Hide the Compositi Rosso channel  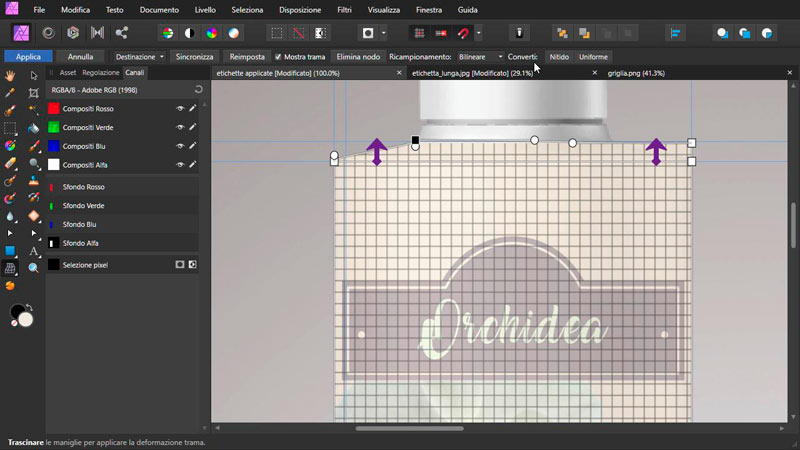click(x=180, y=109)
